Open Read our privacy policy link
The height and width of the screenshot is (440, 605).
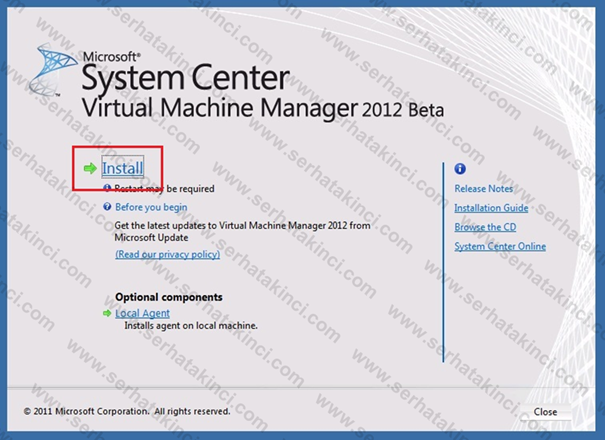(167, 254)
